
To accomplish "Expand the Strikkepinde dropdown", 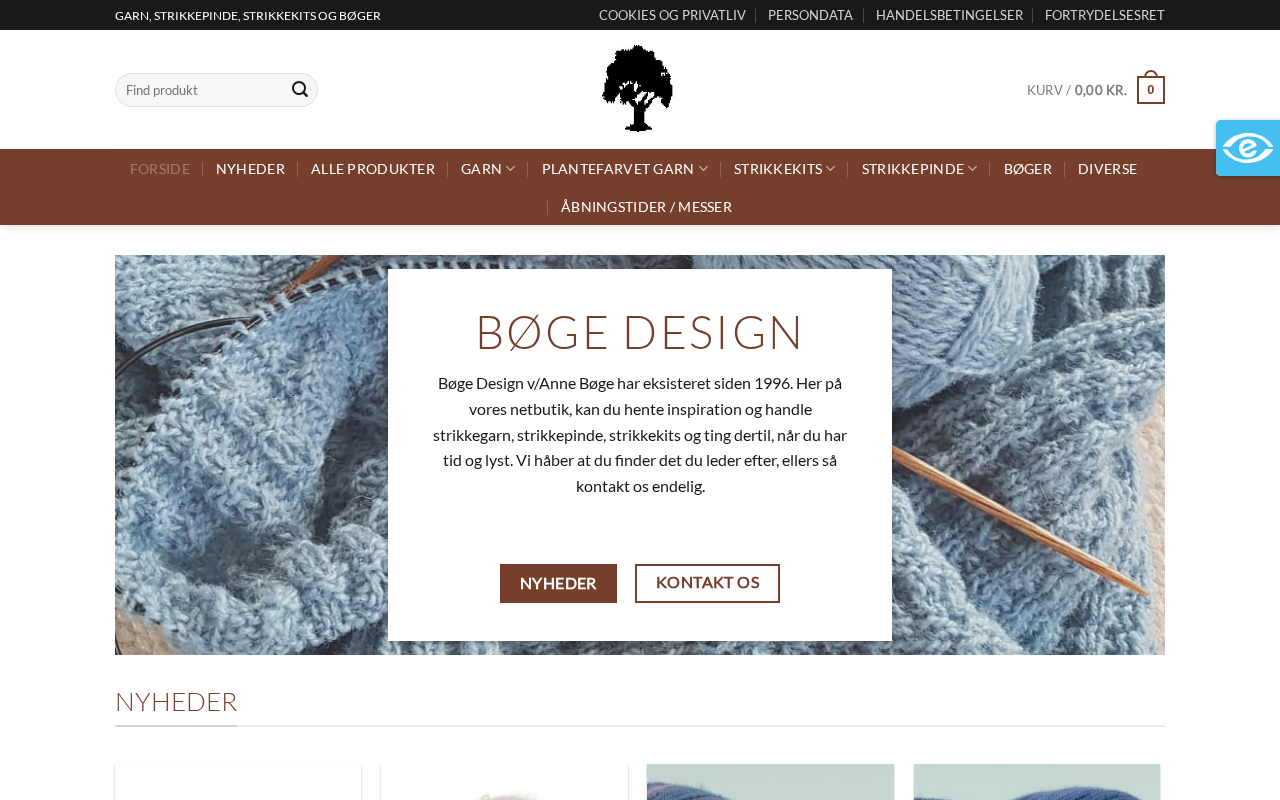I will pyautogui.click(x=920, y=169).
